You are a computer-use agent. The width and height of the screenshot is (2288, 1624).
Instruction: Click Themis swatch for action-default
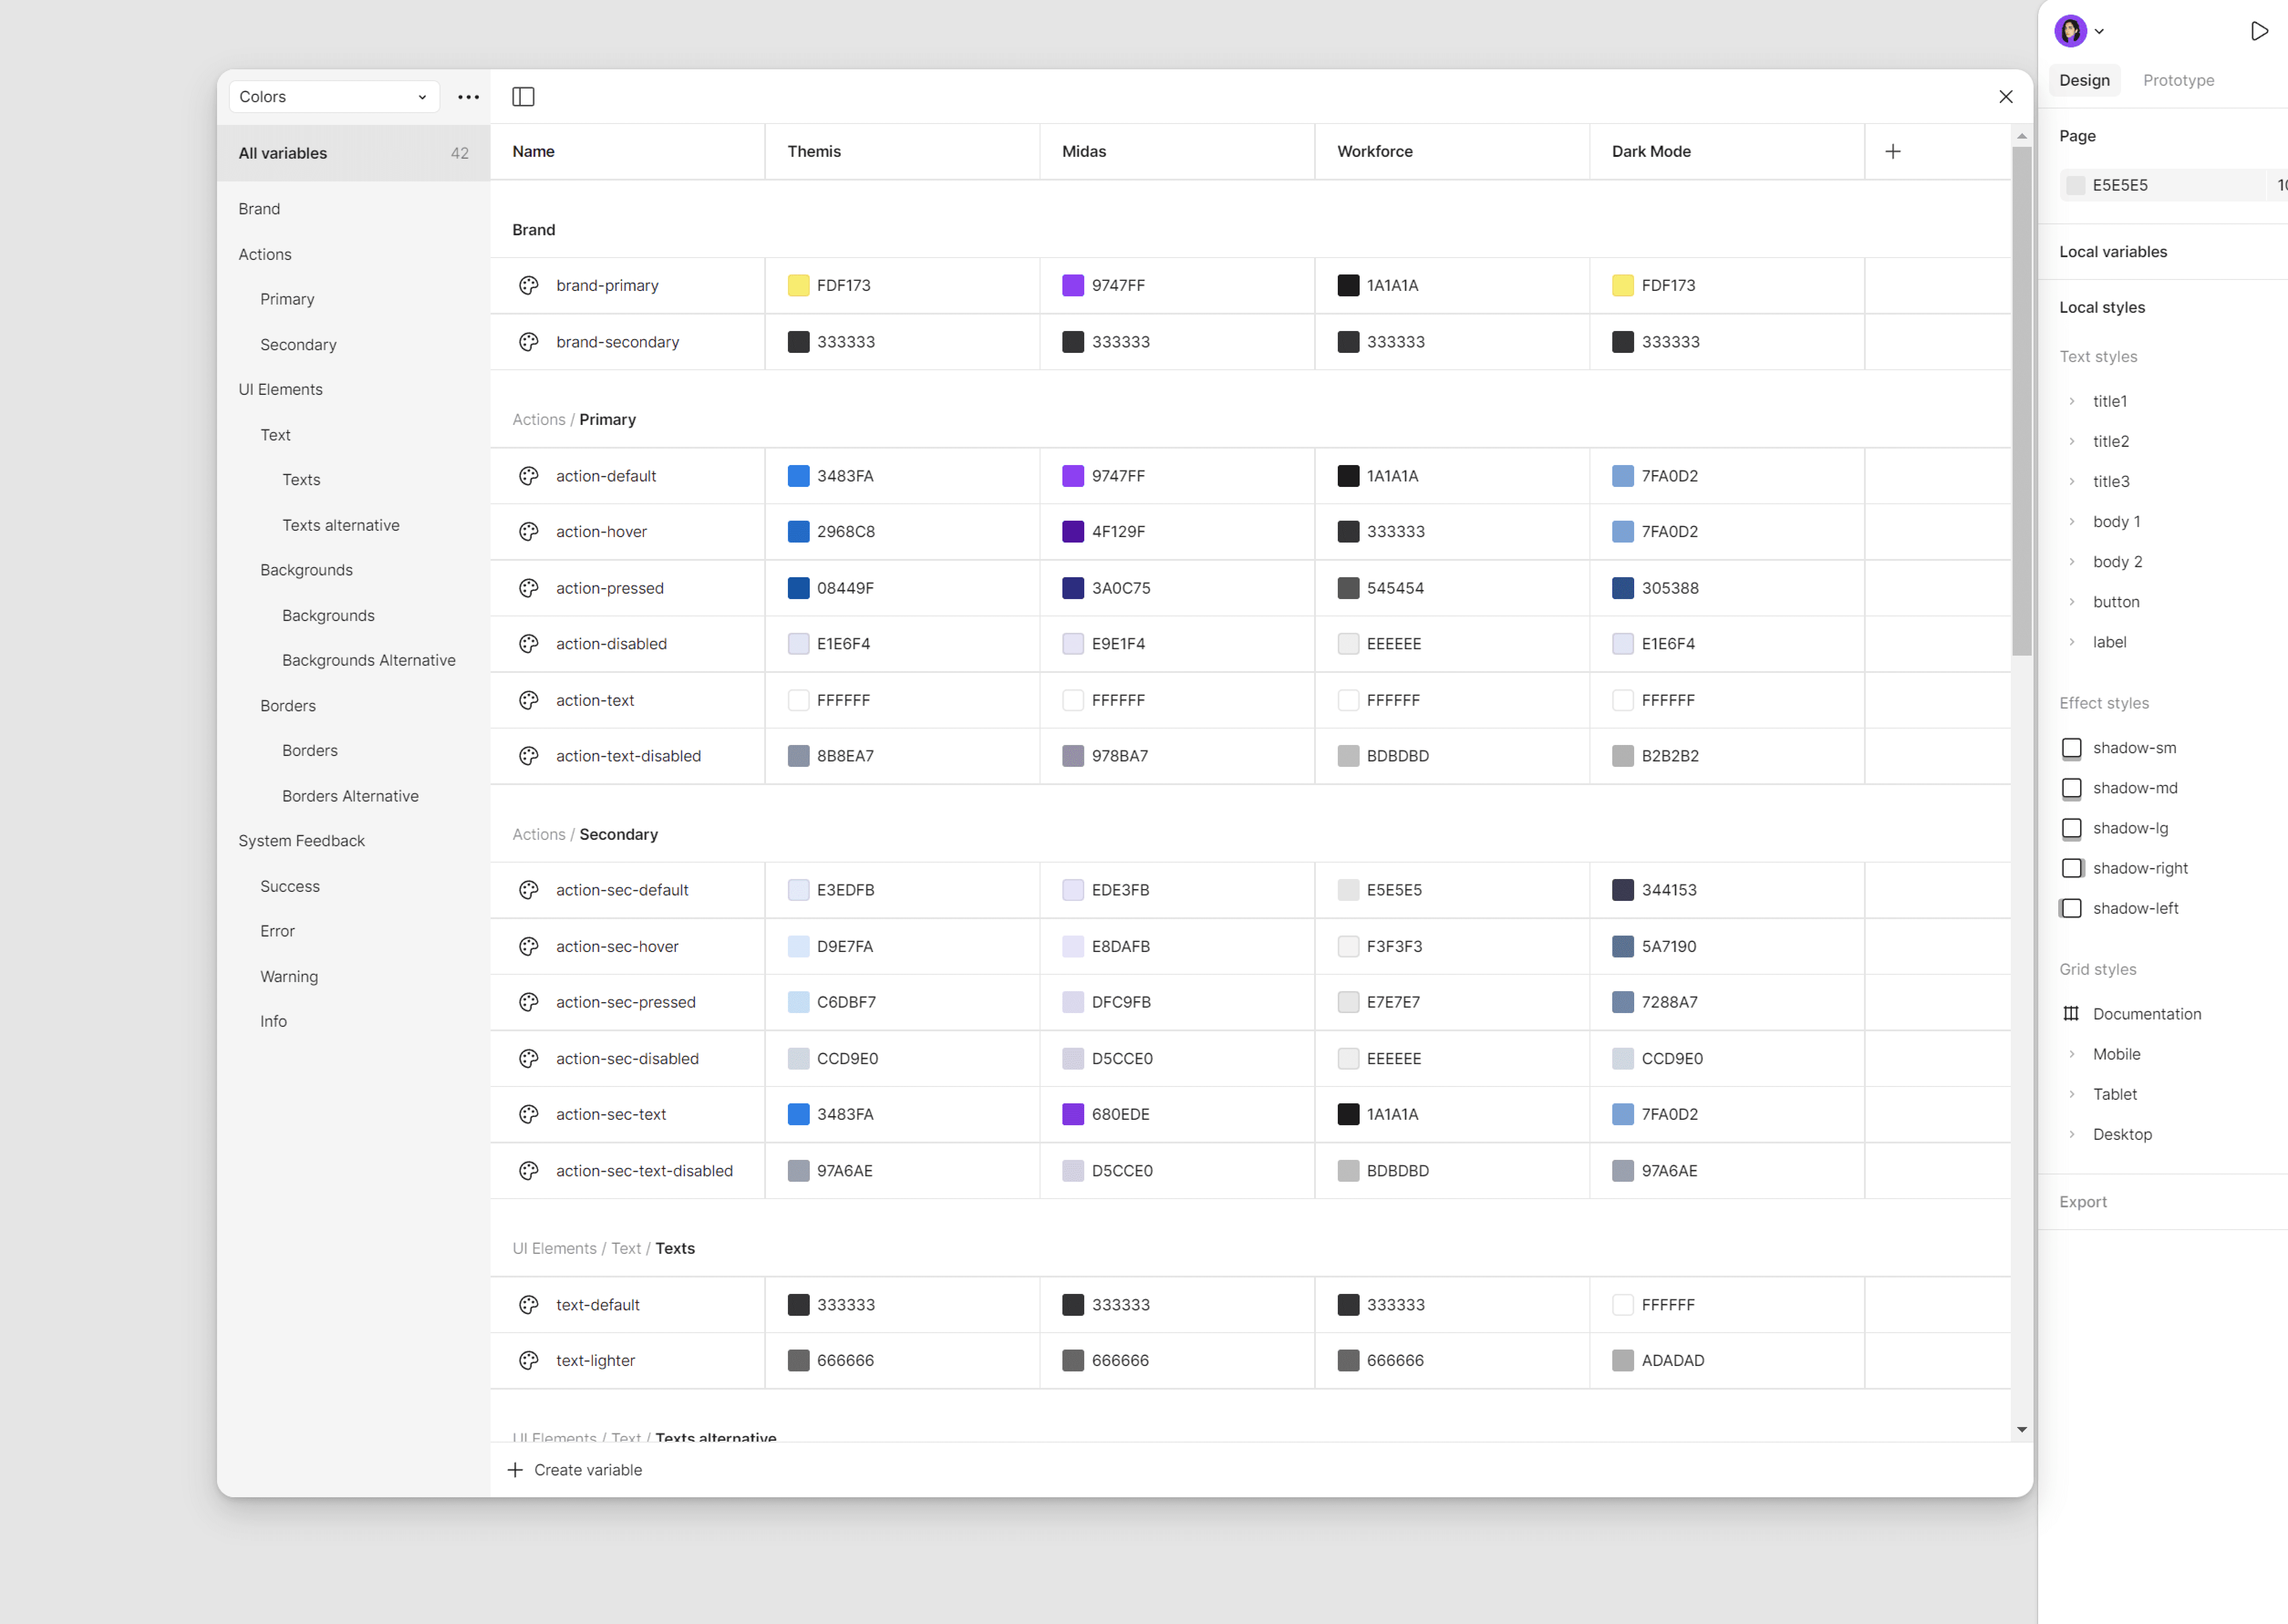tap(798, 476)
